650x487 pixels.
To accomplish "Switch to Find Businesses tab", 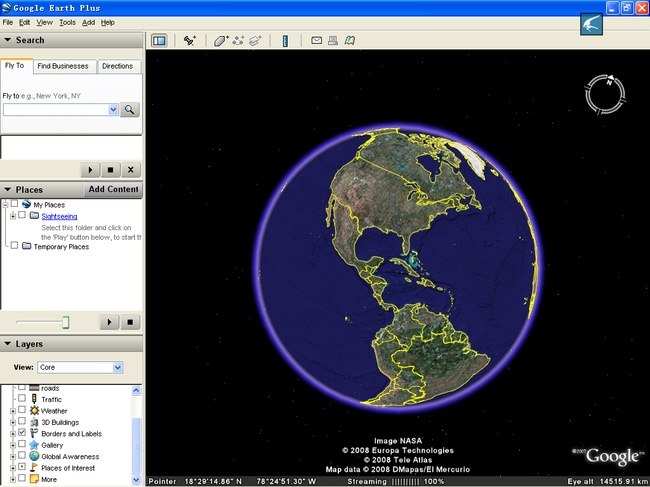I will [63, 66].
